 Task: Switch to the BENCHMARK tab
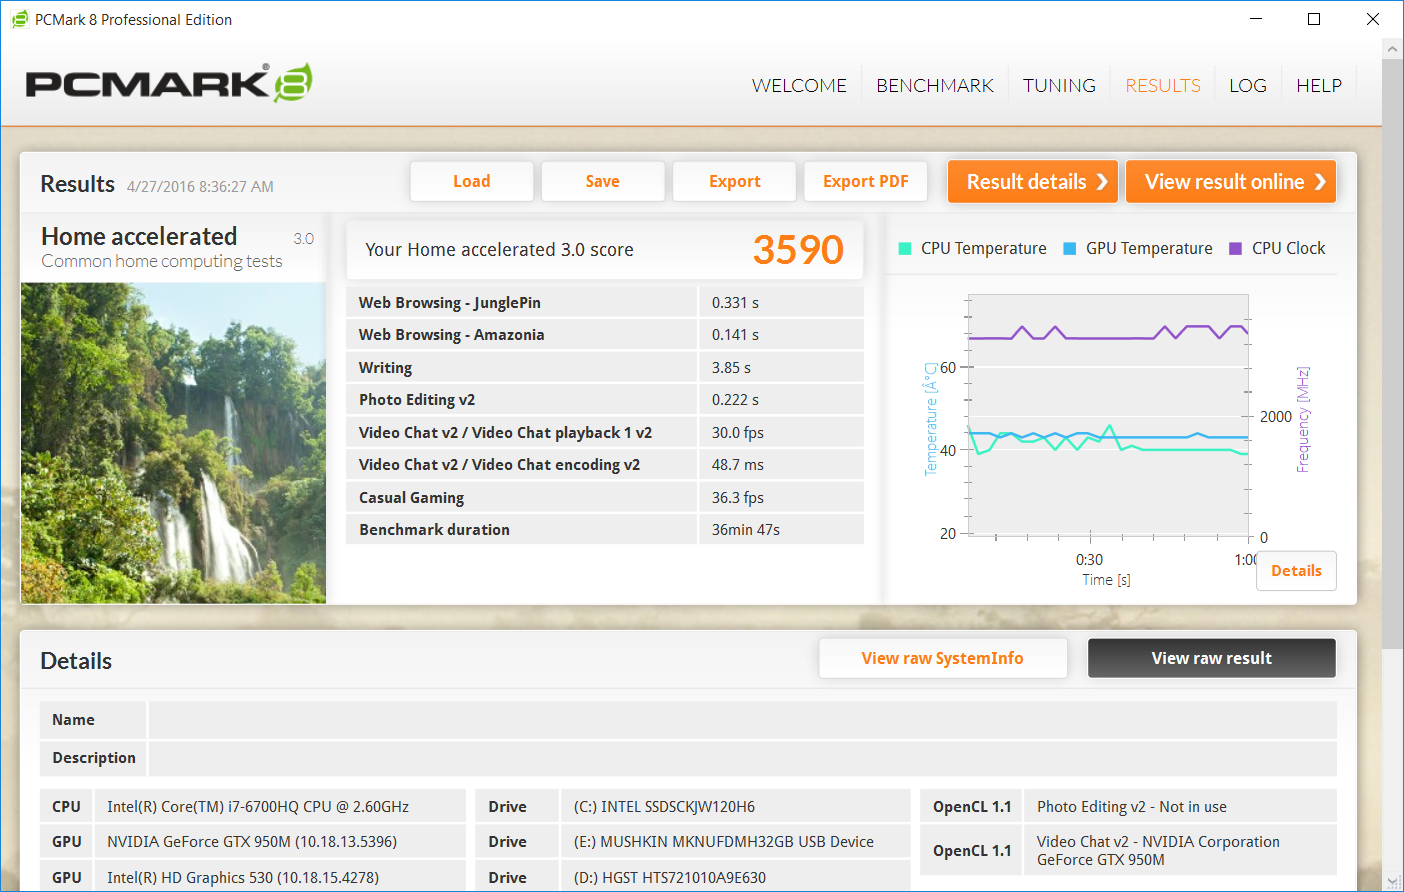coord(935,86)
